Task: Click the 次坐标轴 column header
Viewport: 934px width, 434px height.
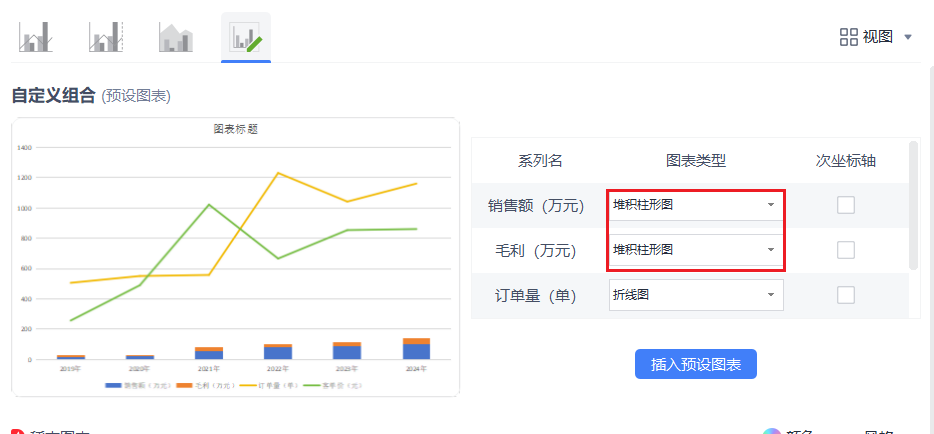Action: click(x=846, y=161)
